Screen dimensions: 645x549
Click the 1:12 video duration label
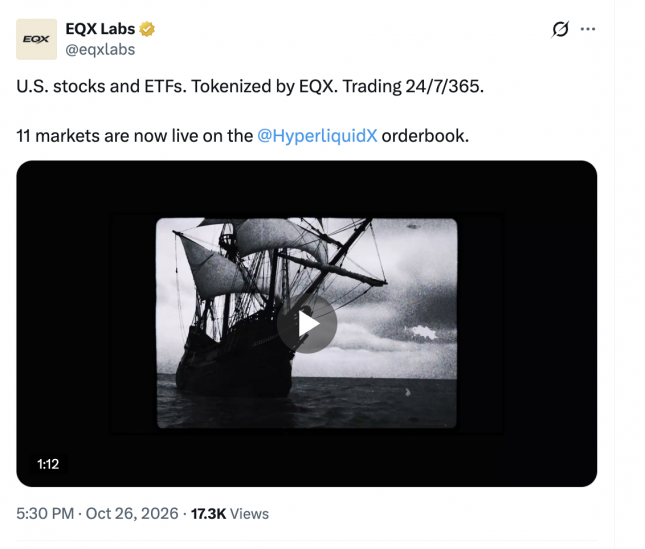coord(48,464)
